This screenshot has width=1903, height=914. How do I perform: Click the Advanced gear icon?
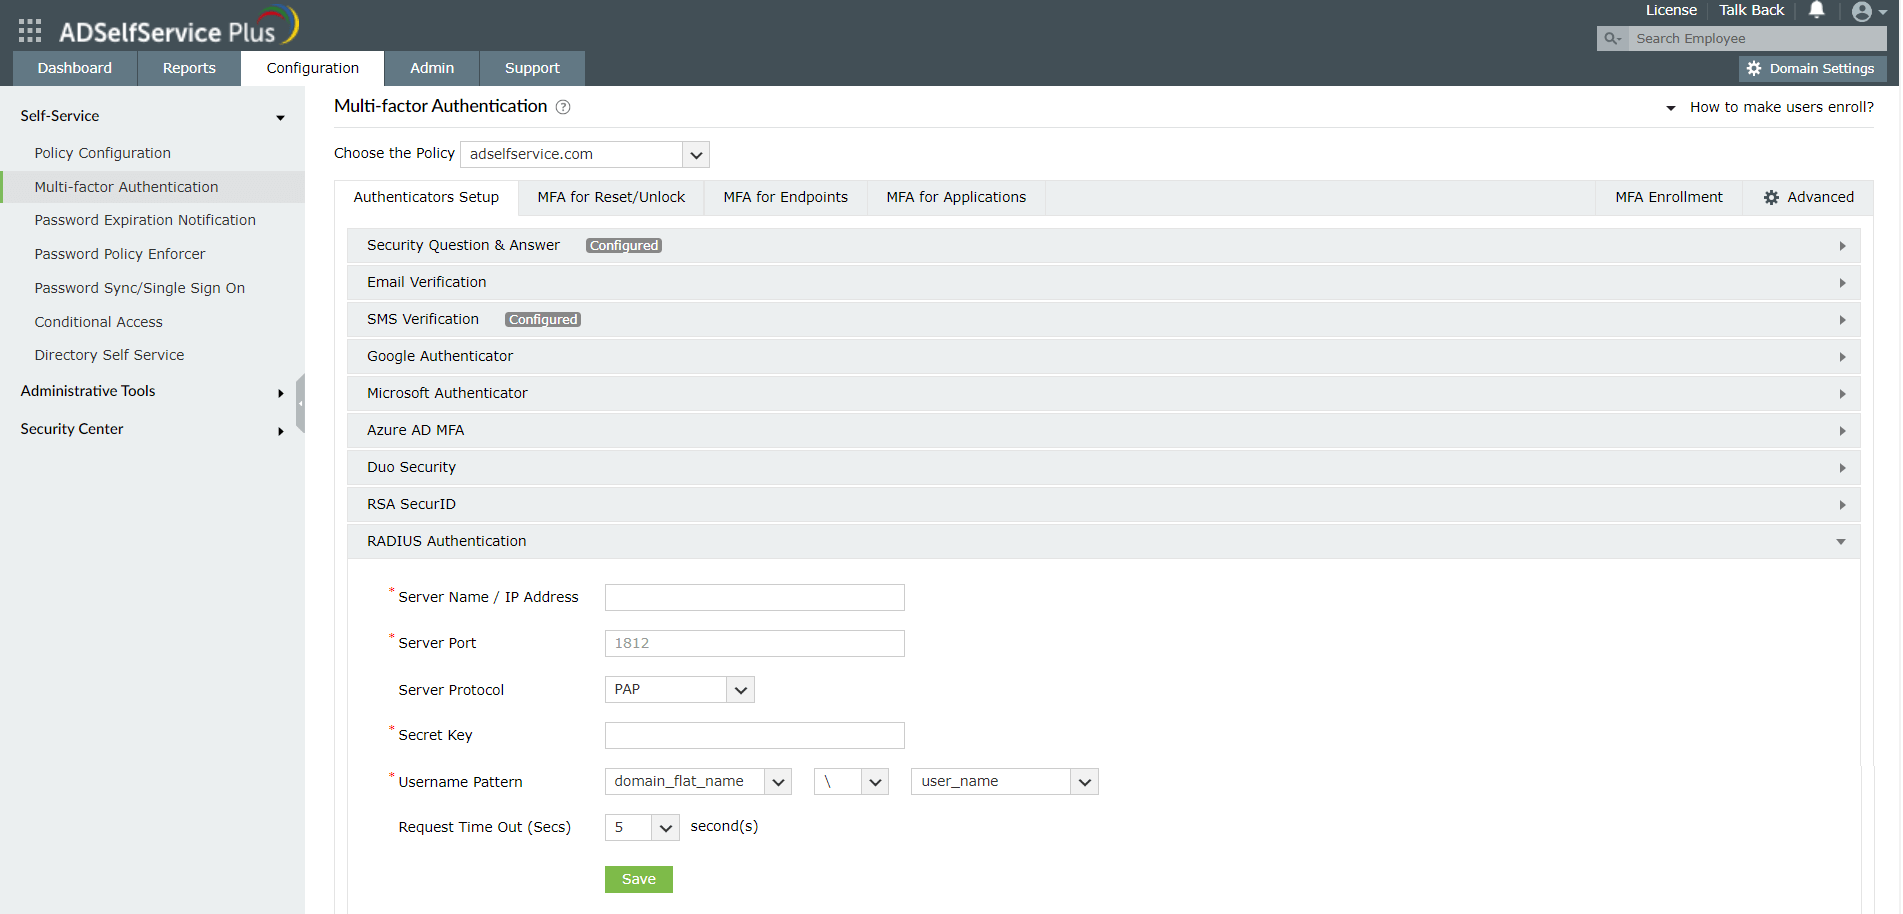(1771, 198)
